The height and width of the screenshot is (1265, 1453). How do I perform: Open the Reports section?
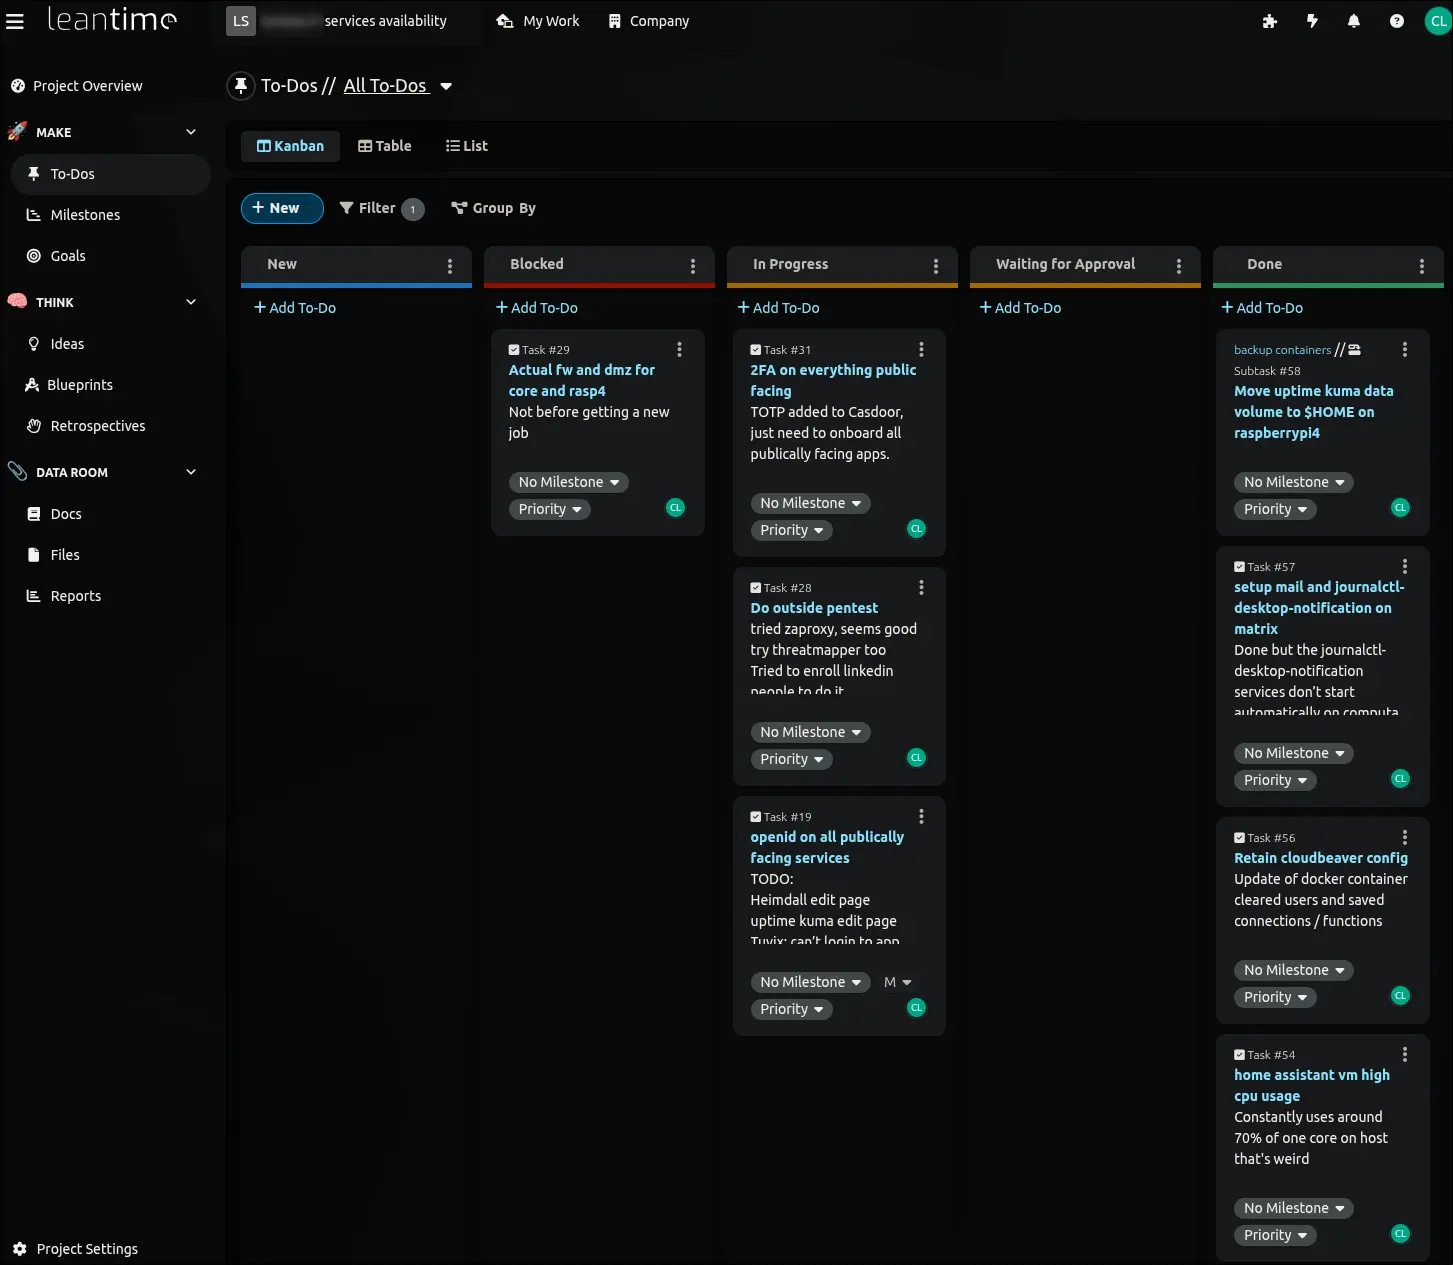click(74, 595)
